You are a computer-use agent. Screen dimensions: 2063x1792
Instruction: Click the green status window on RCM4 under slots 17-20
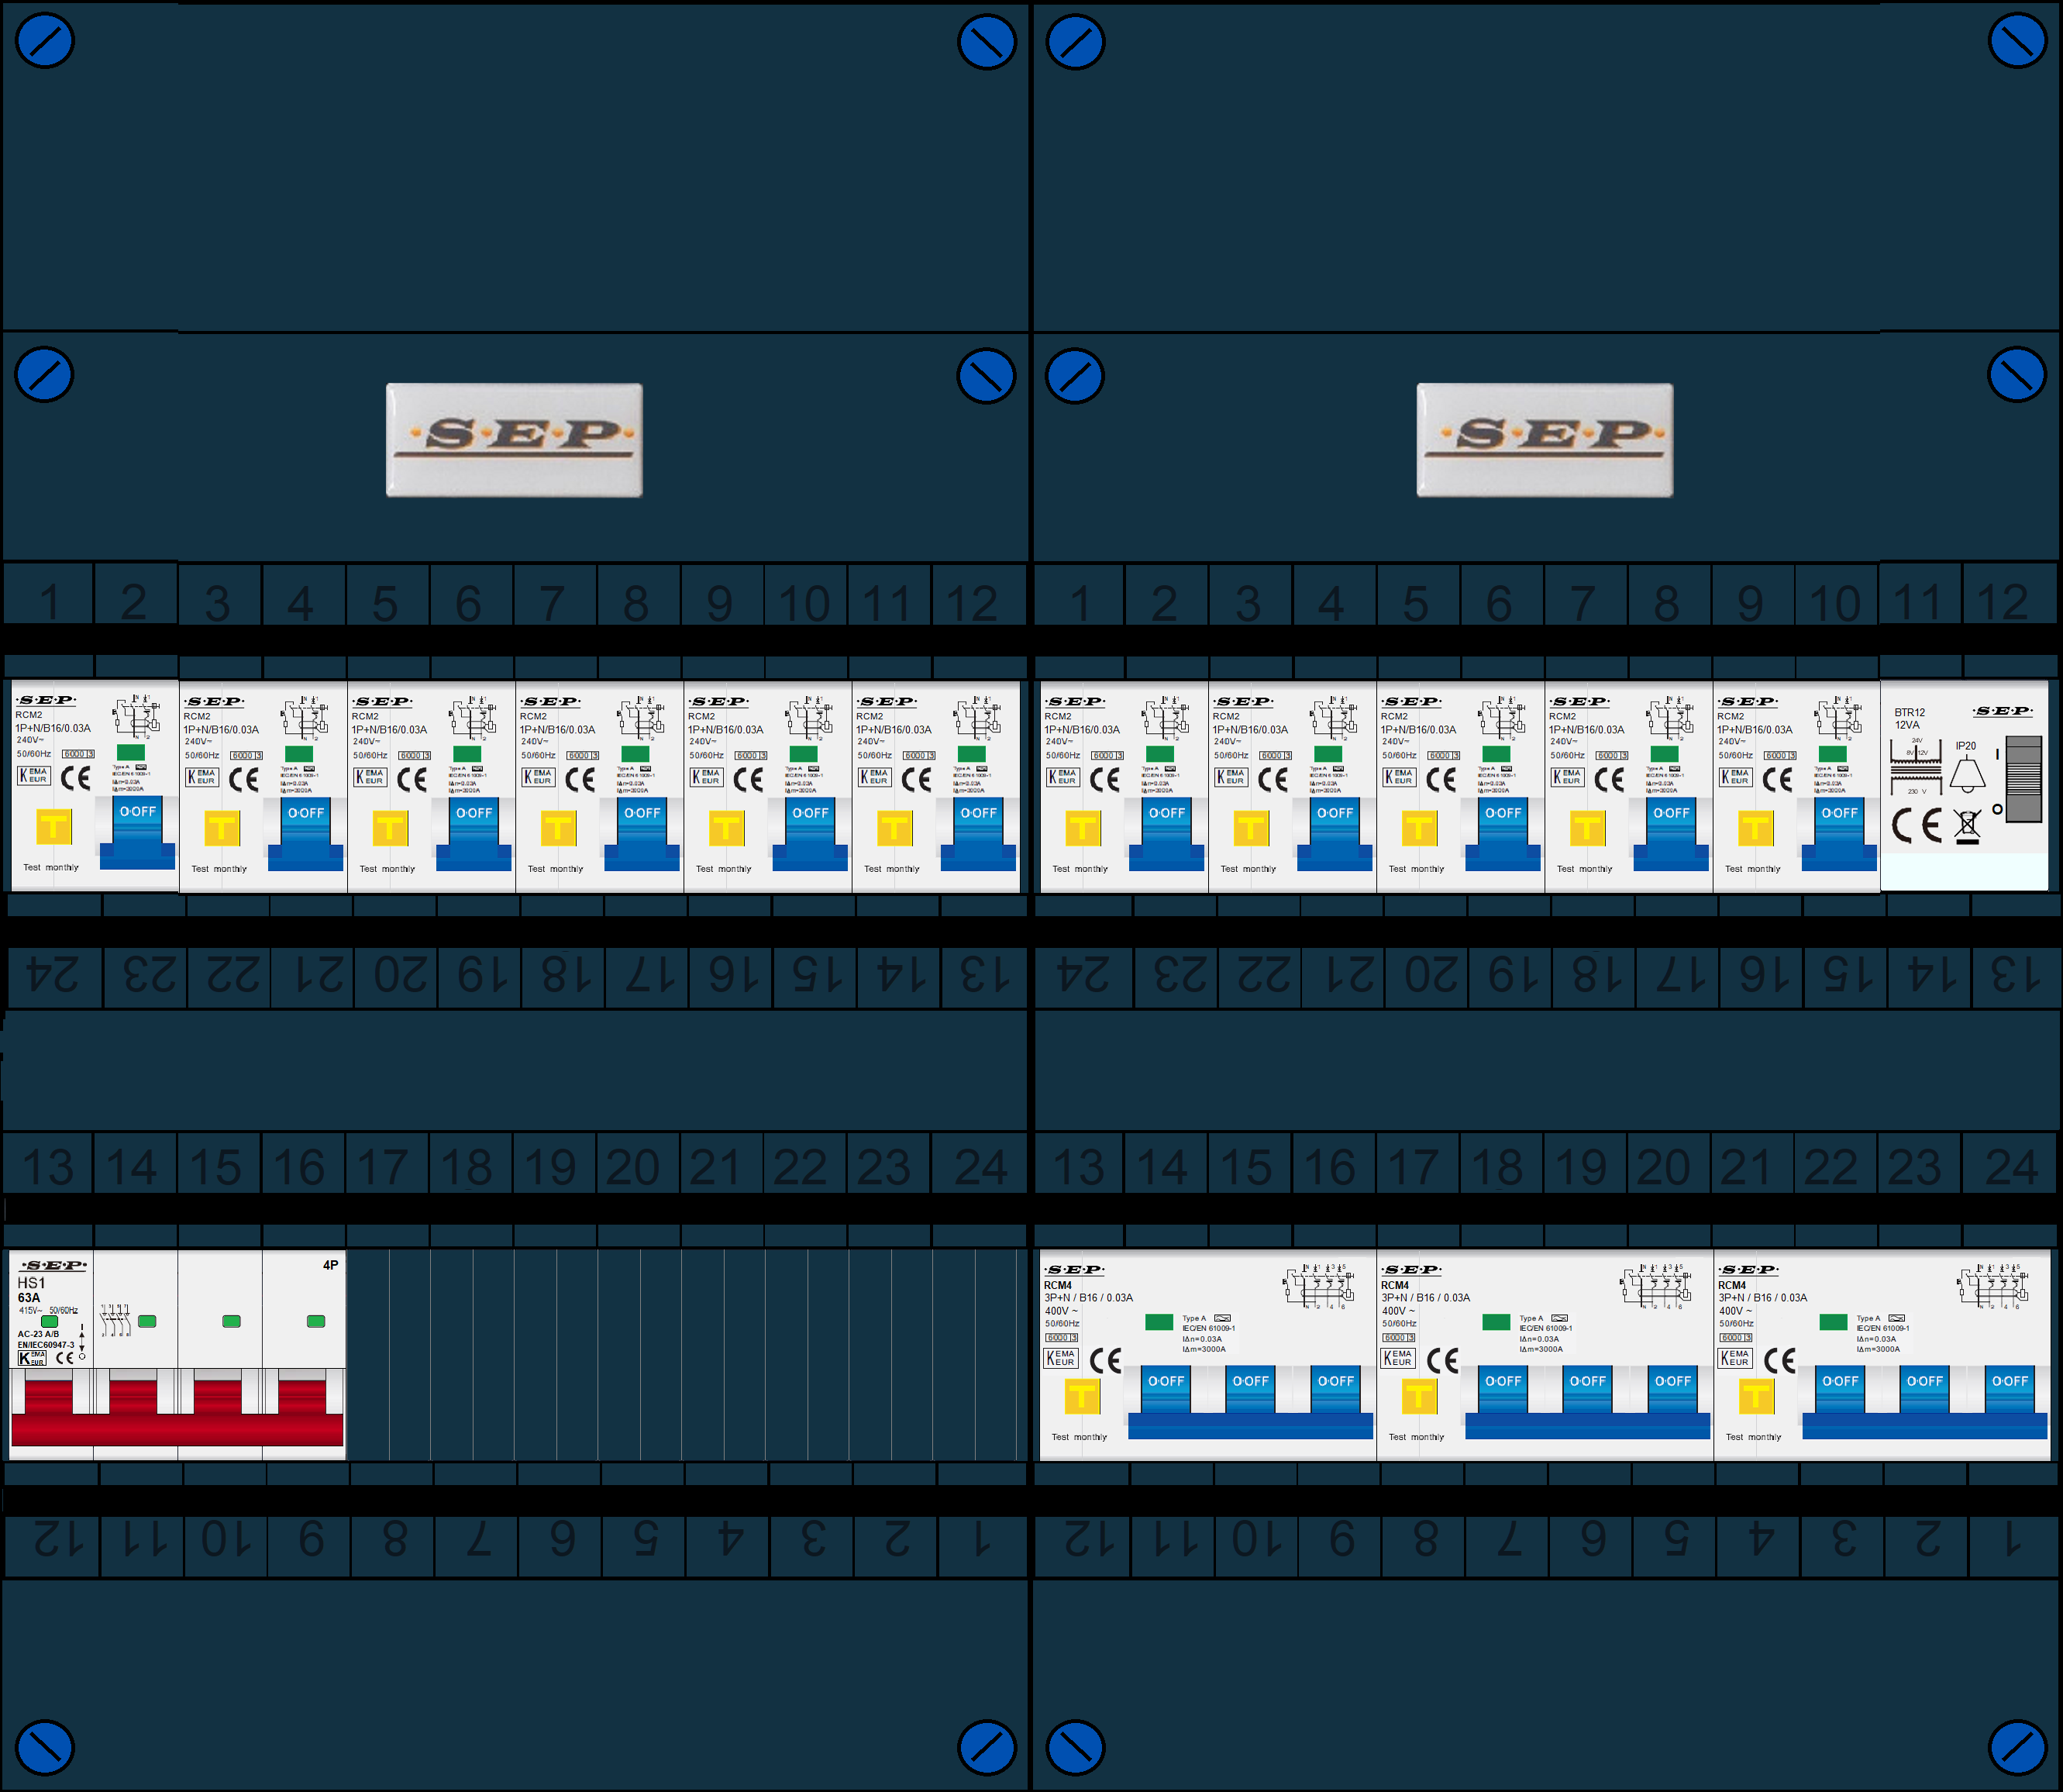[x=1496, y=1322]
